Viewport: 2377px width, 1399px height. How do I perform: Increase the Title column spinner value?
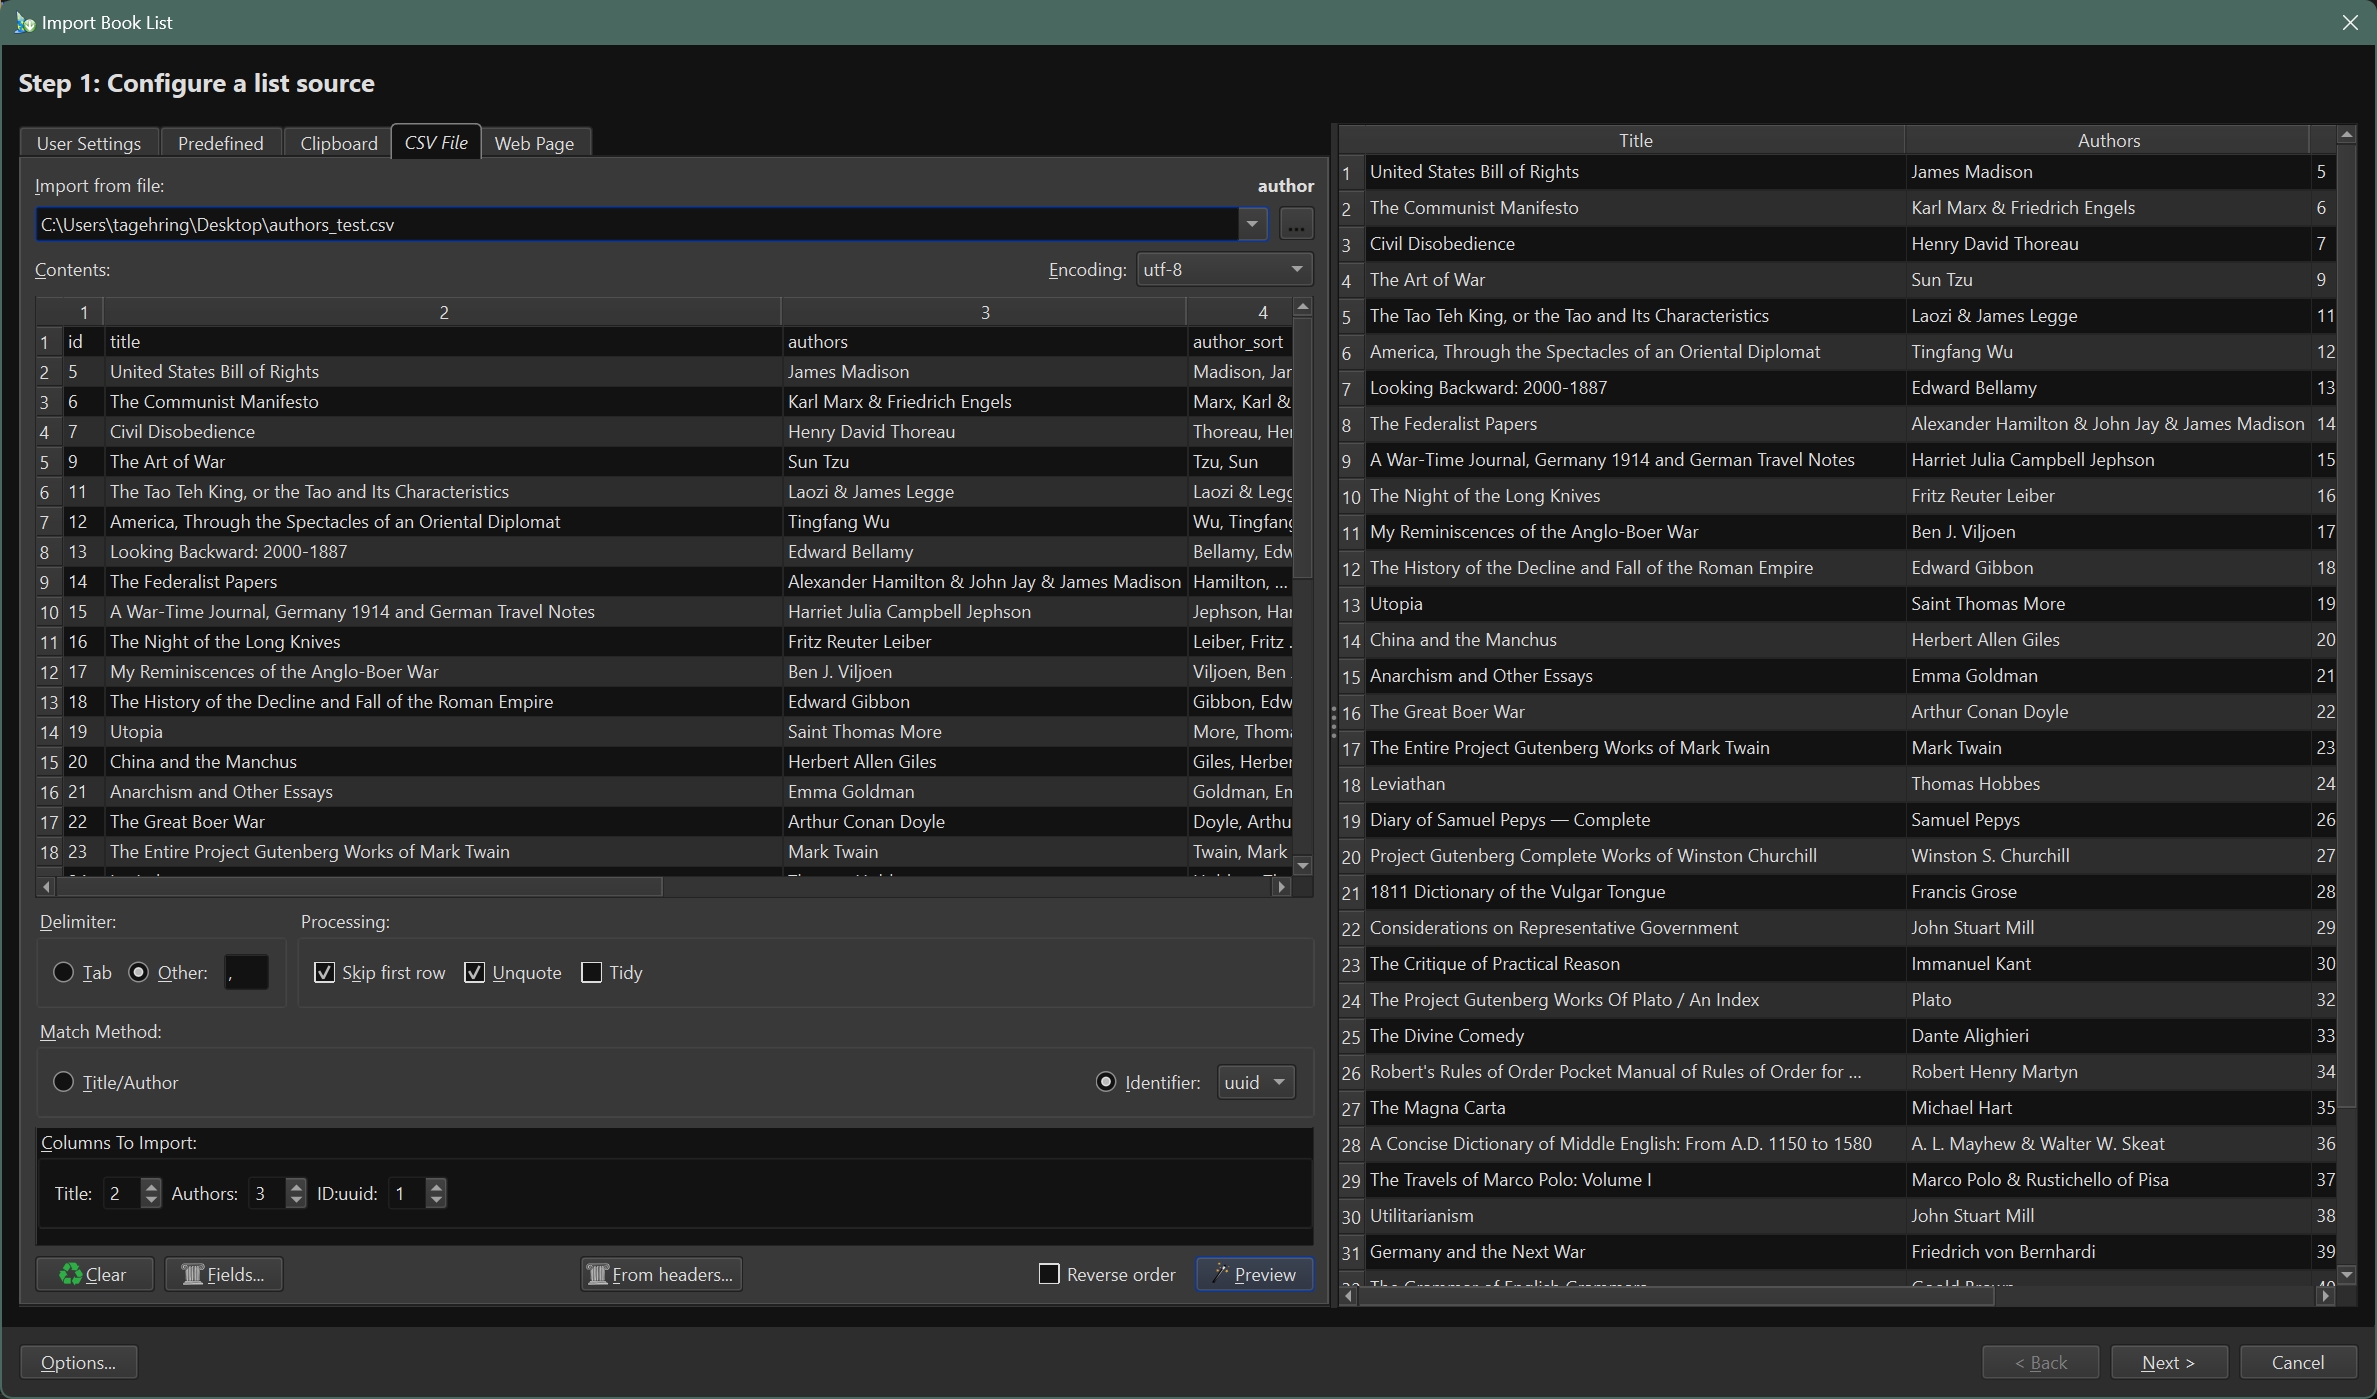151,1186
